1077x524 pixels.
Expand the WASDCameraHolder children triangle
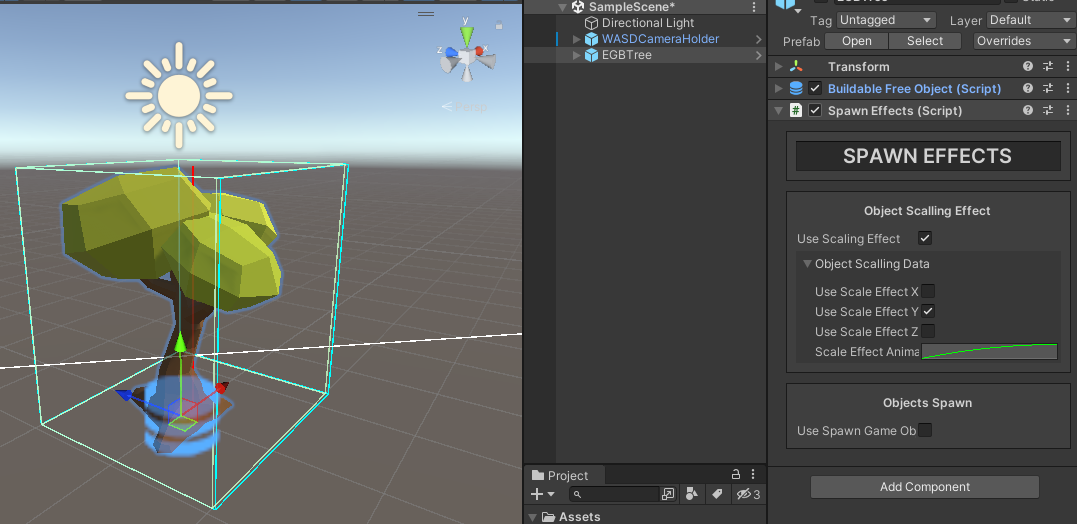(577, 39)
